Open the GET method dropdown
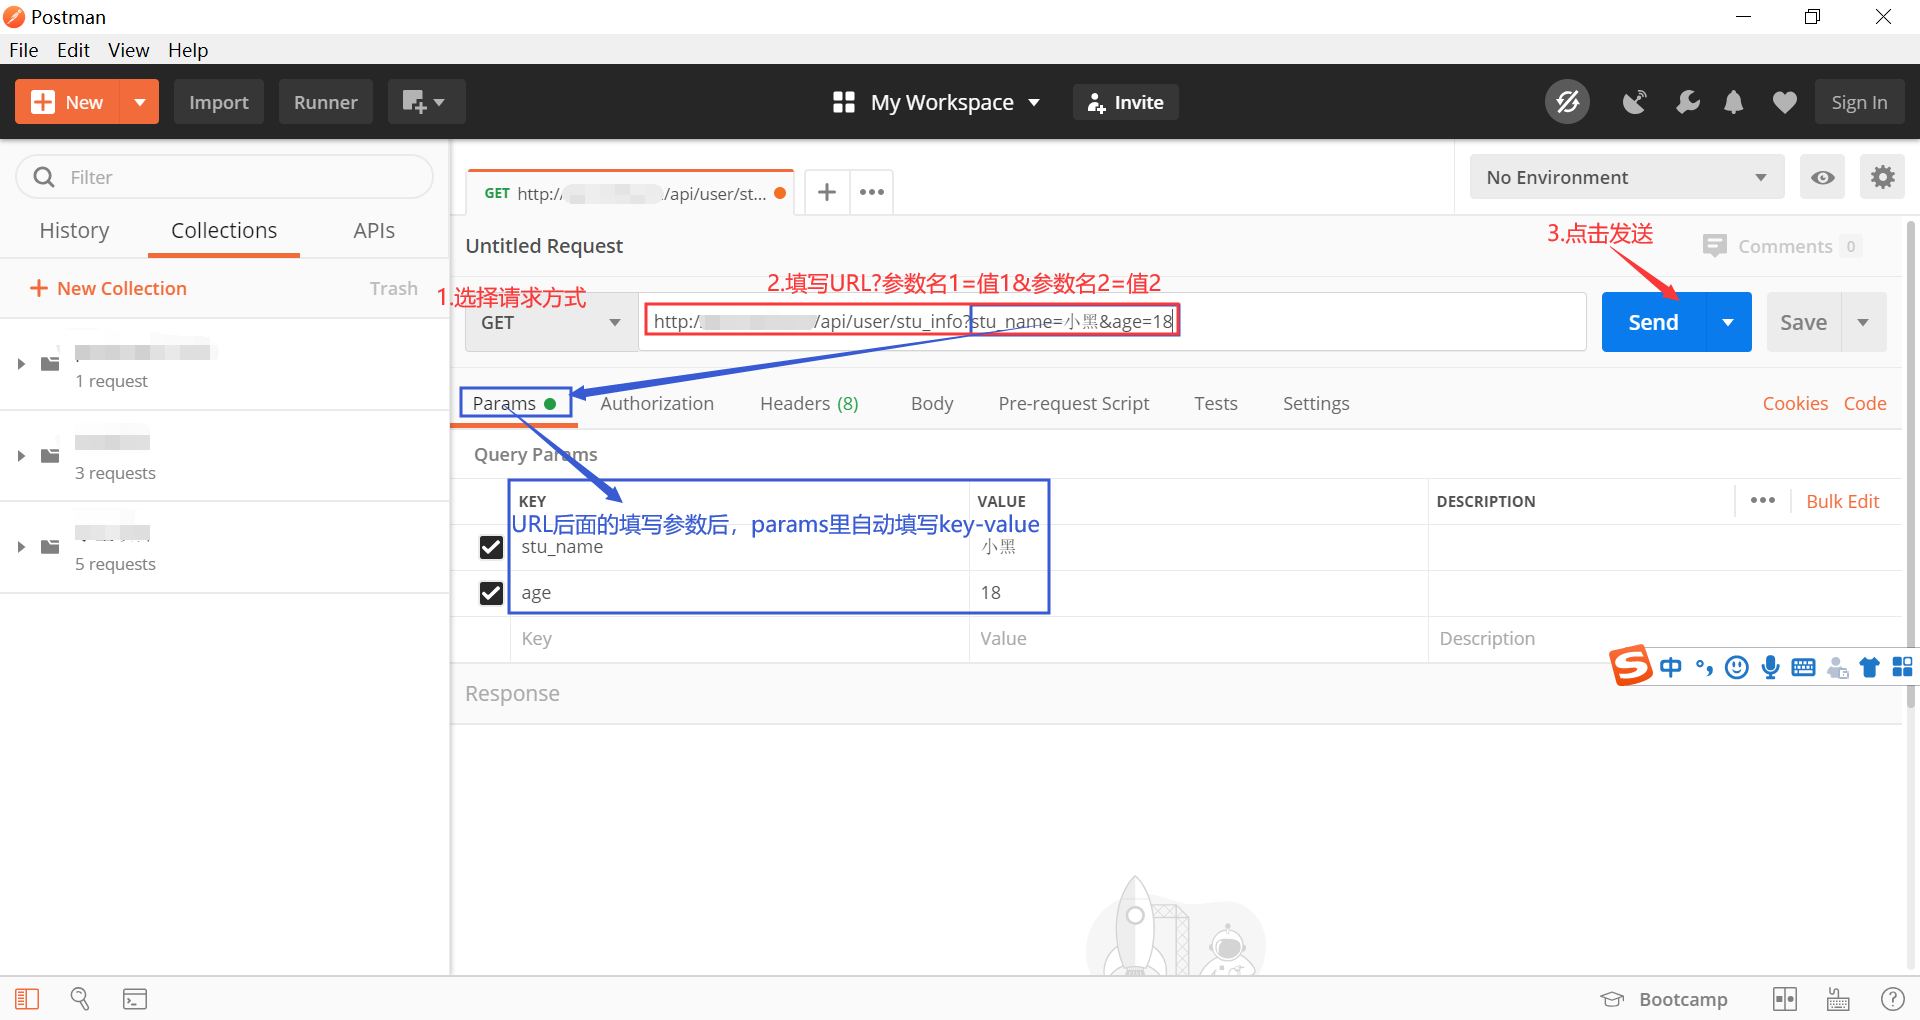1920x1020 pixels. (x=551, y=322)
